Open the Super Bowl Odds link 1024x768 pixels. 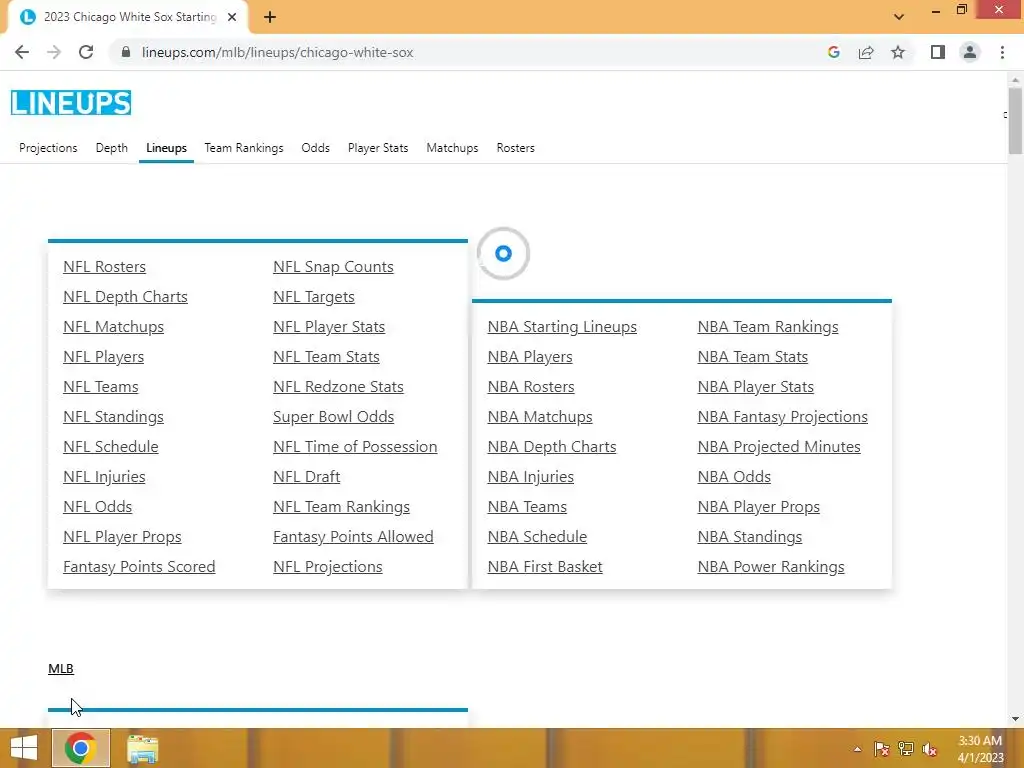pyautogui.click(x=334, y=417)
